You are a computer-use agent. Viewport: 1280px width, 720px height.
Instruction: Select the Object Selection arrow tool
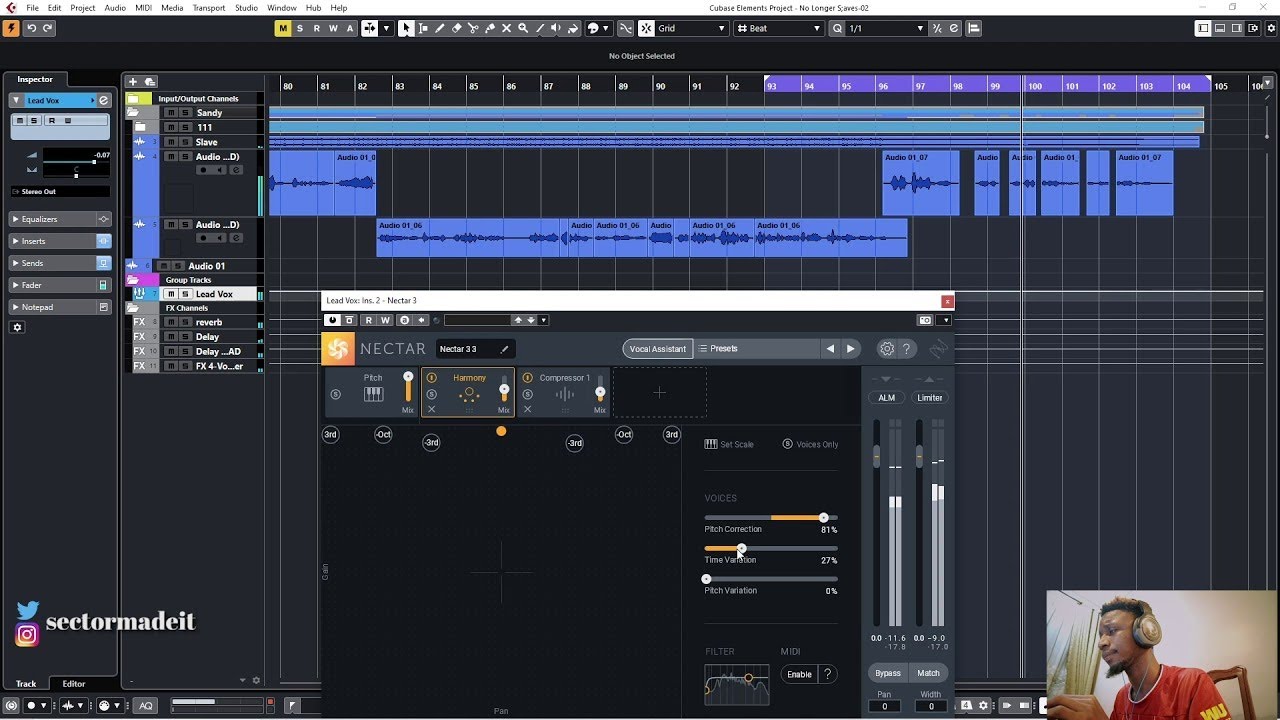(x=406, y=28)
